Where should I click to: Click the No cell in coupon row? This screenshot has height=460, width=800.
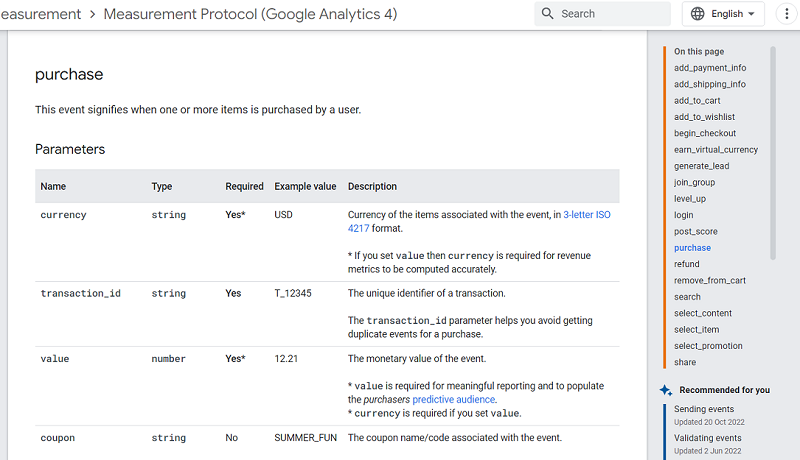click(232, 438)
